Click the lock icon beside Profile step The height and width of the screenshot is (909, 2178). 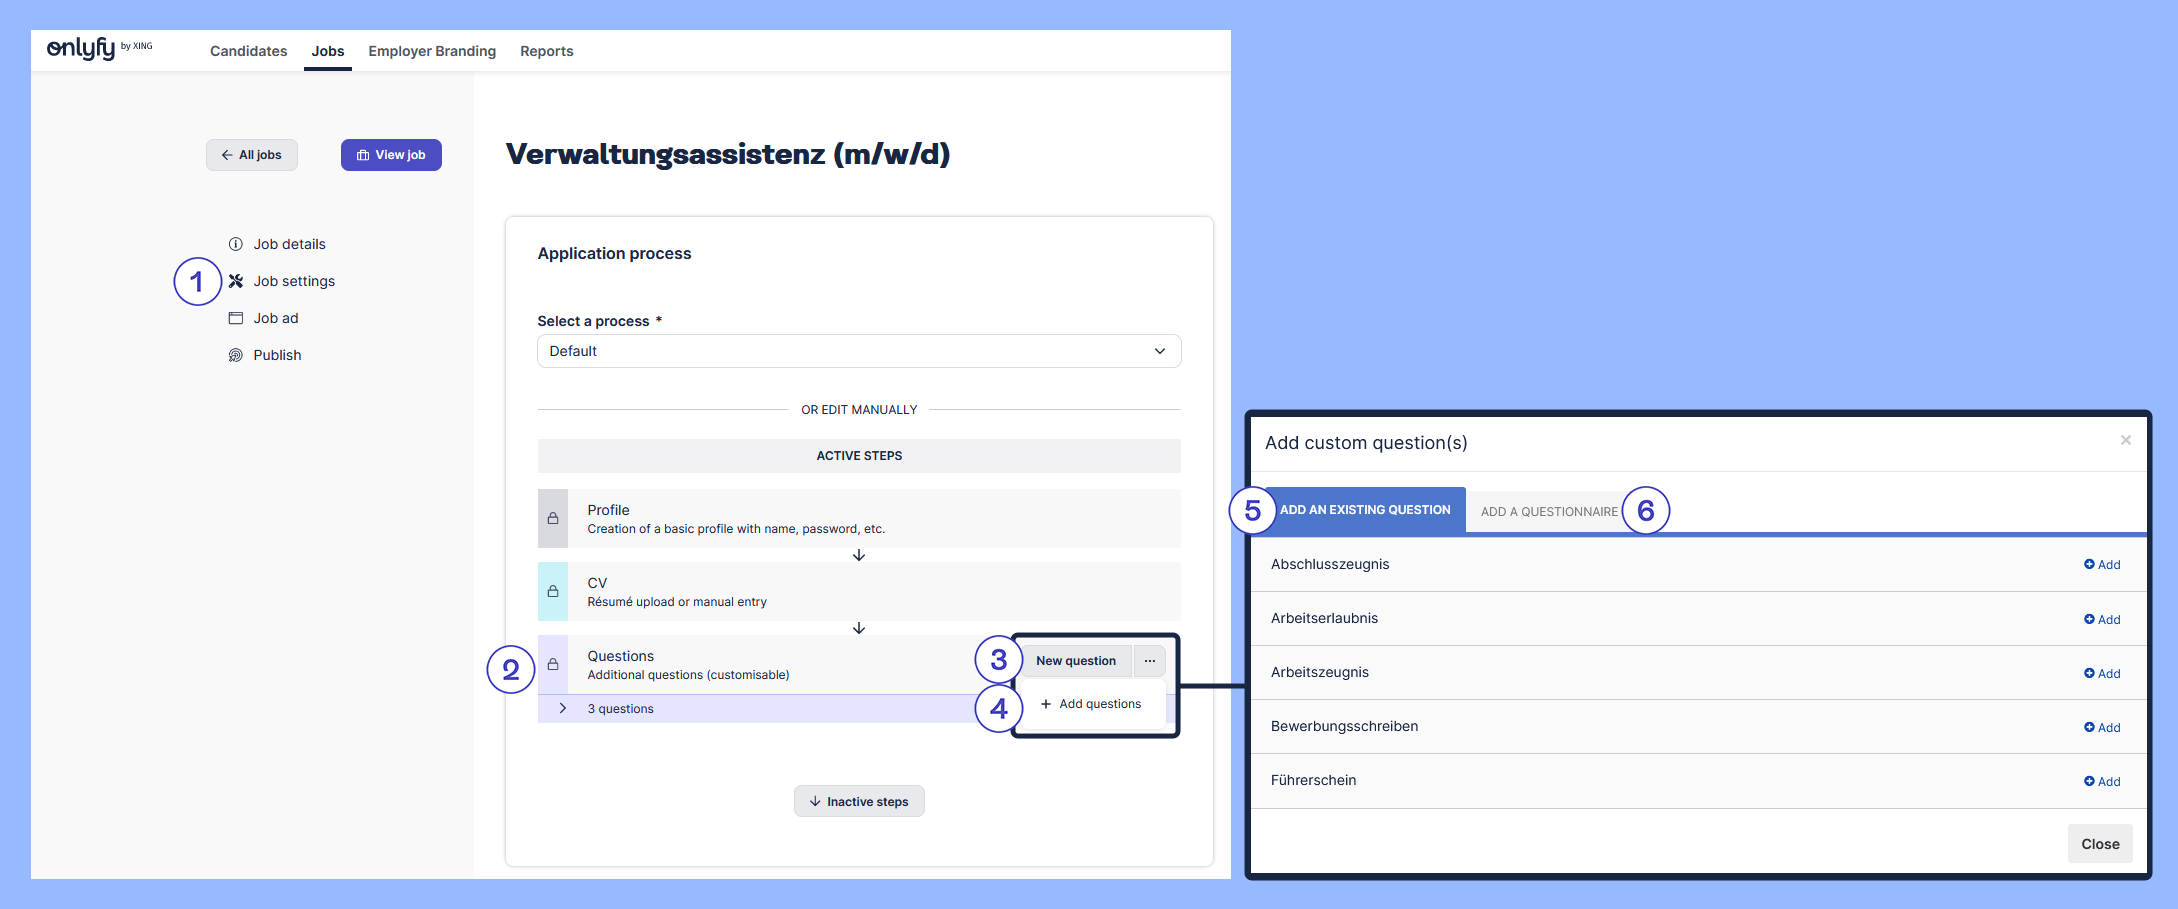[x=553, y=518]
